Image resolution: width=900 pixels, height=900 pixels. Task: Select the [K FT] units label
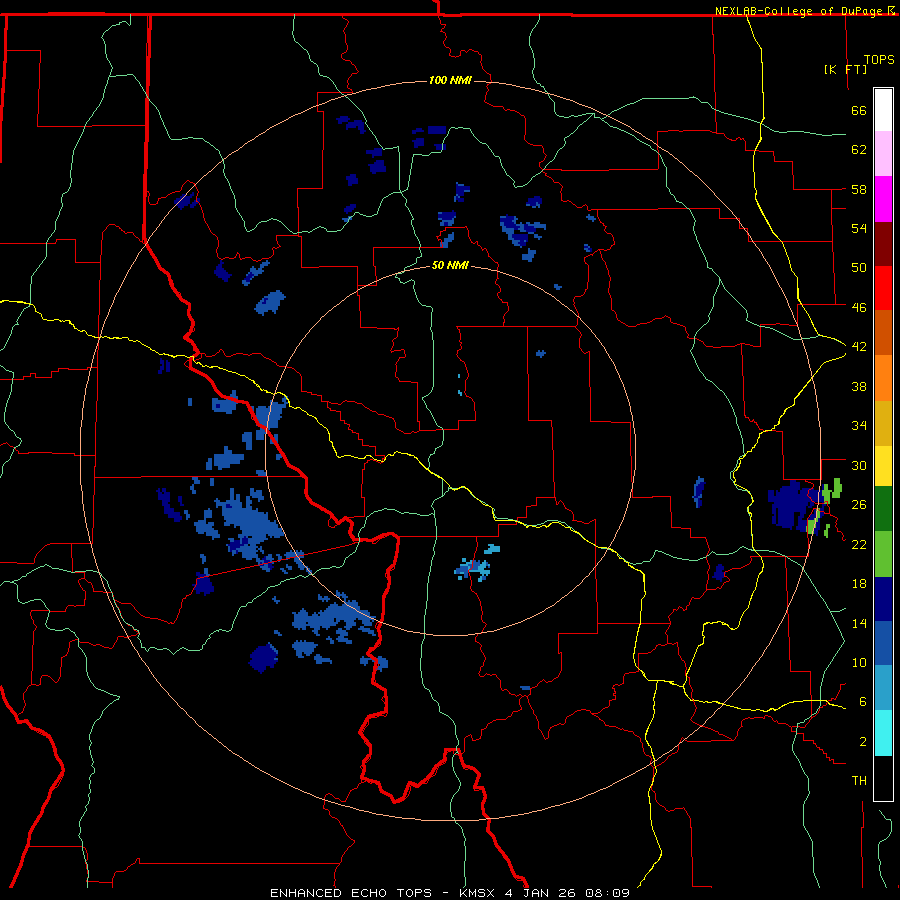(845, 69)
